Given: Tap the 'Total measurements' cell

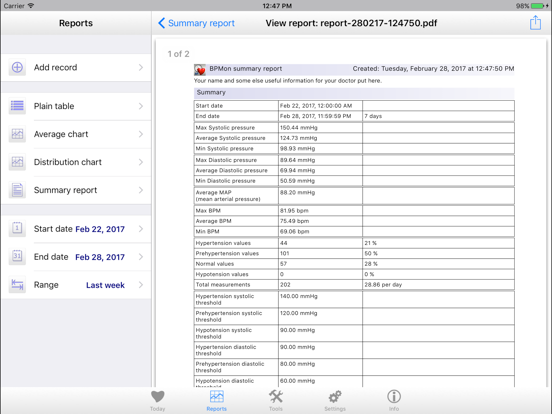Looking at the screenshot, I should click(236, 284).
